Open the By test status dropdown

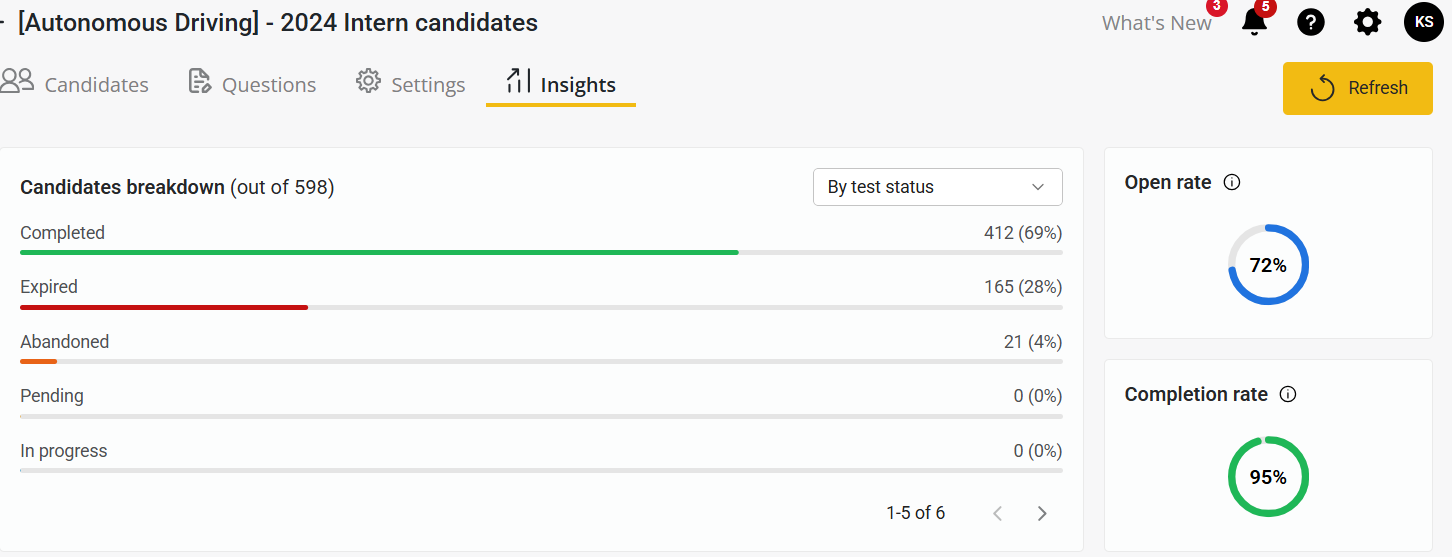click(937, 187)
